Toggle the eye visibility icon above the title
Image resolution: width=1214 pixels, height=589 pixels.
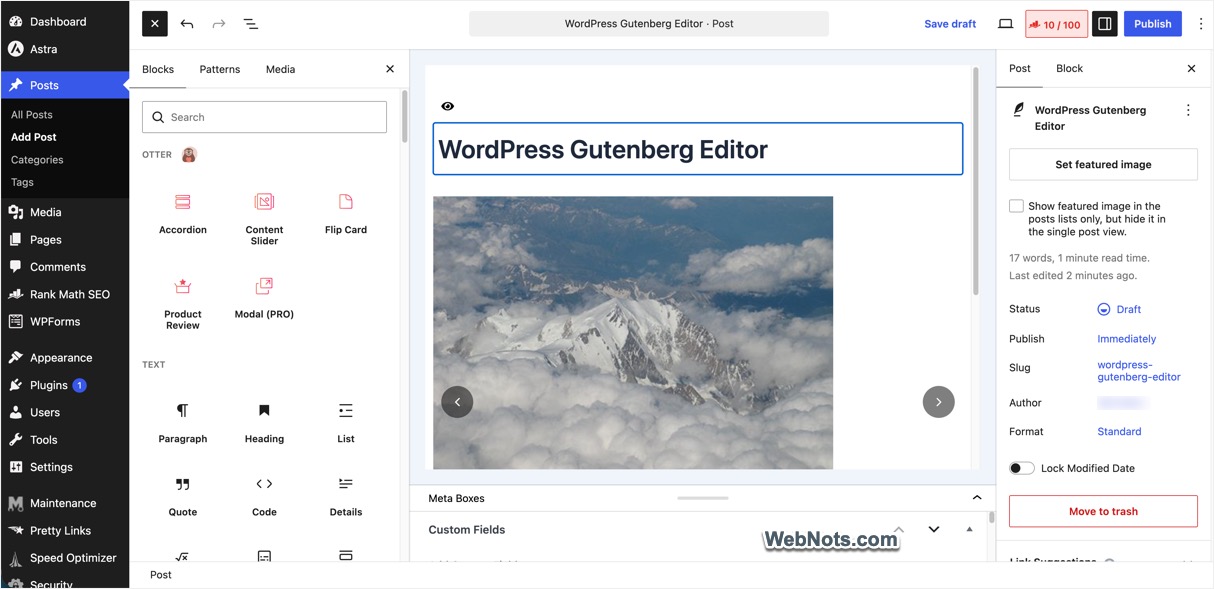point(447,106)
